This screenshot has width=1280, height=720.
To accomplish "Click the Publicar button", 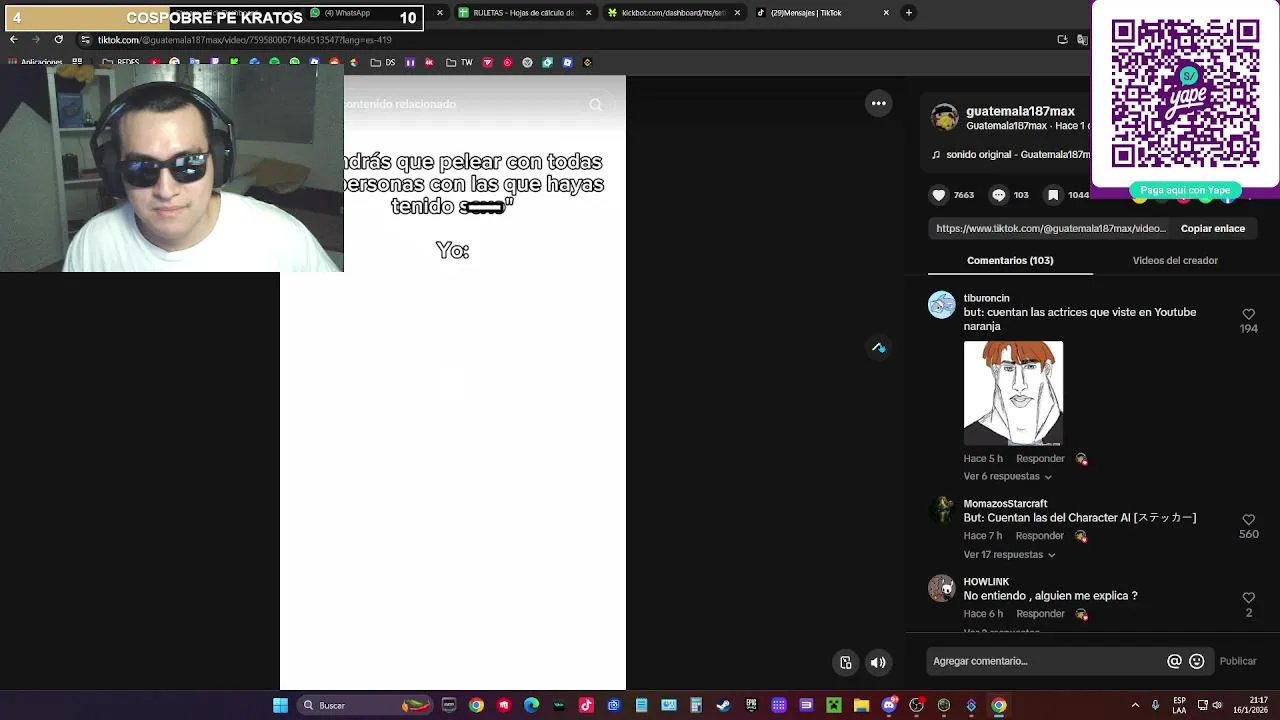I will tap(1238, 661).
